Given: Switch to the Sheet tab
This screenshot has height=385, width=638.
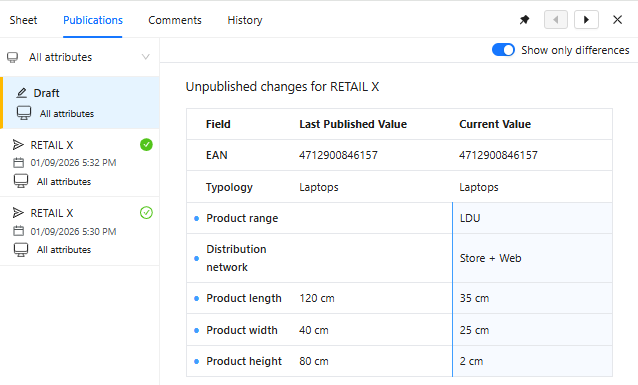Looking at the screenshot, I should coord(23,20).
